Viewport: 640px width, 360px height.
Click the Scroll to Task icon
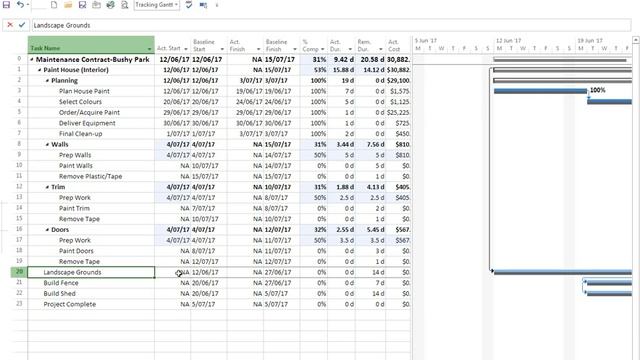203,5
